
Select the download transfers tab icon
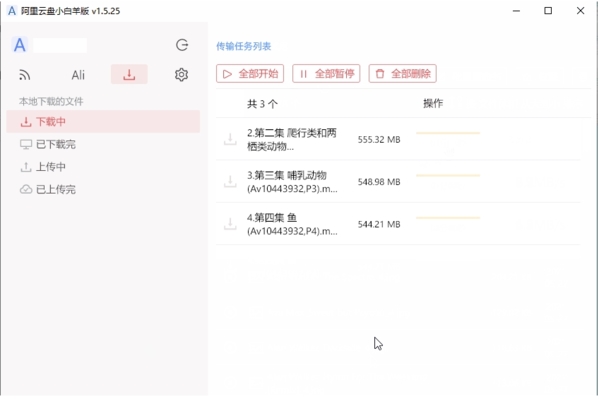(129, 74)
